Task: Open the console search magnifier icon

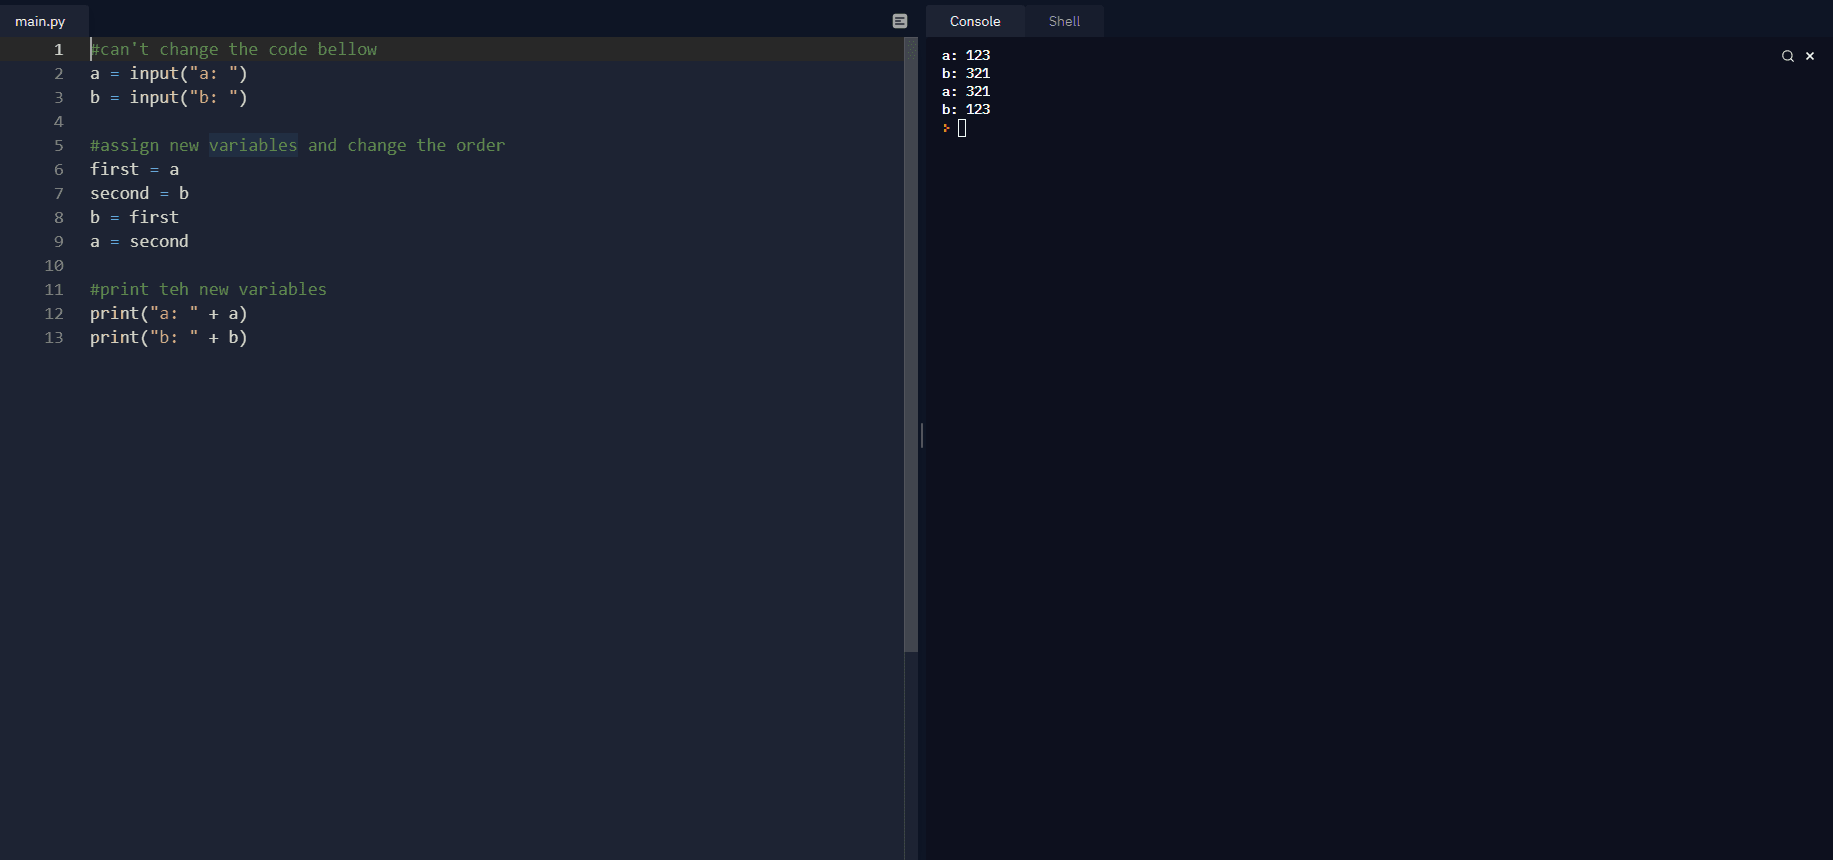Action: (1787, 56)
